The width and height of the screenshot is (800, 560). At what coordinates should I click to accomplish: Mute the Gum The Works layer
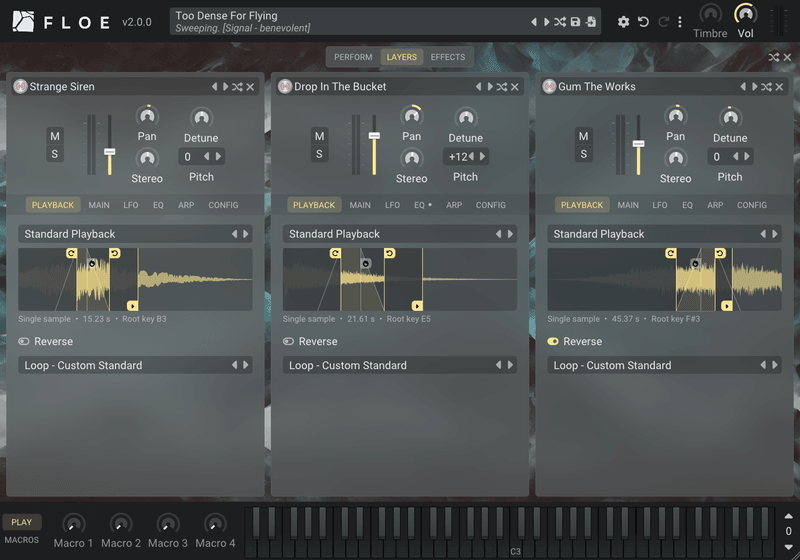click(x=584, y=136)
